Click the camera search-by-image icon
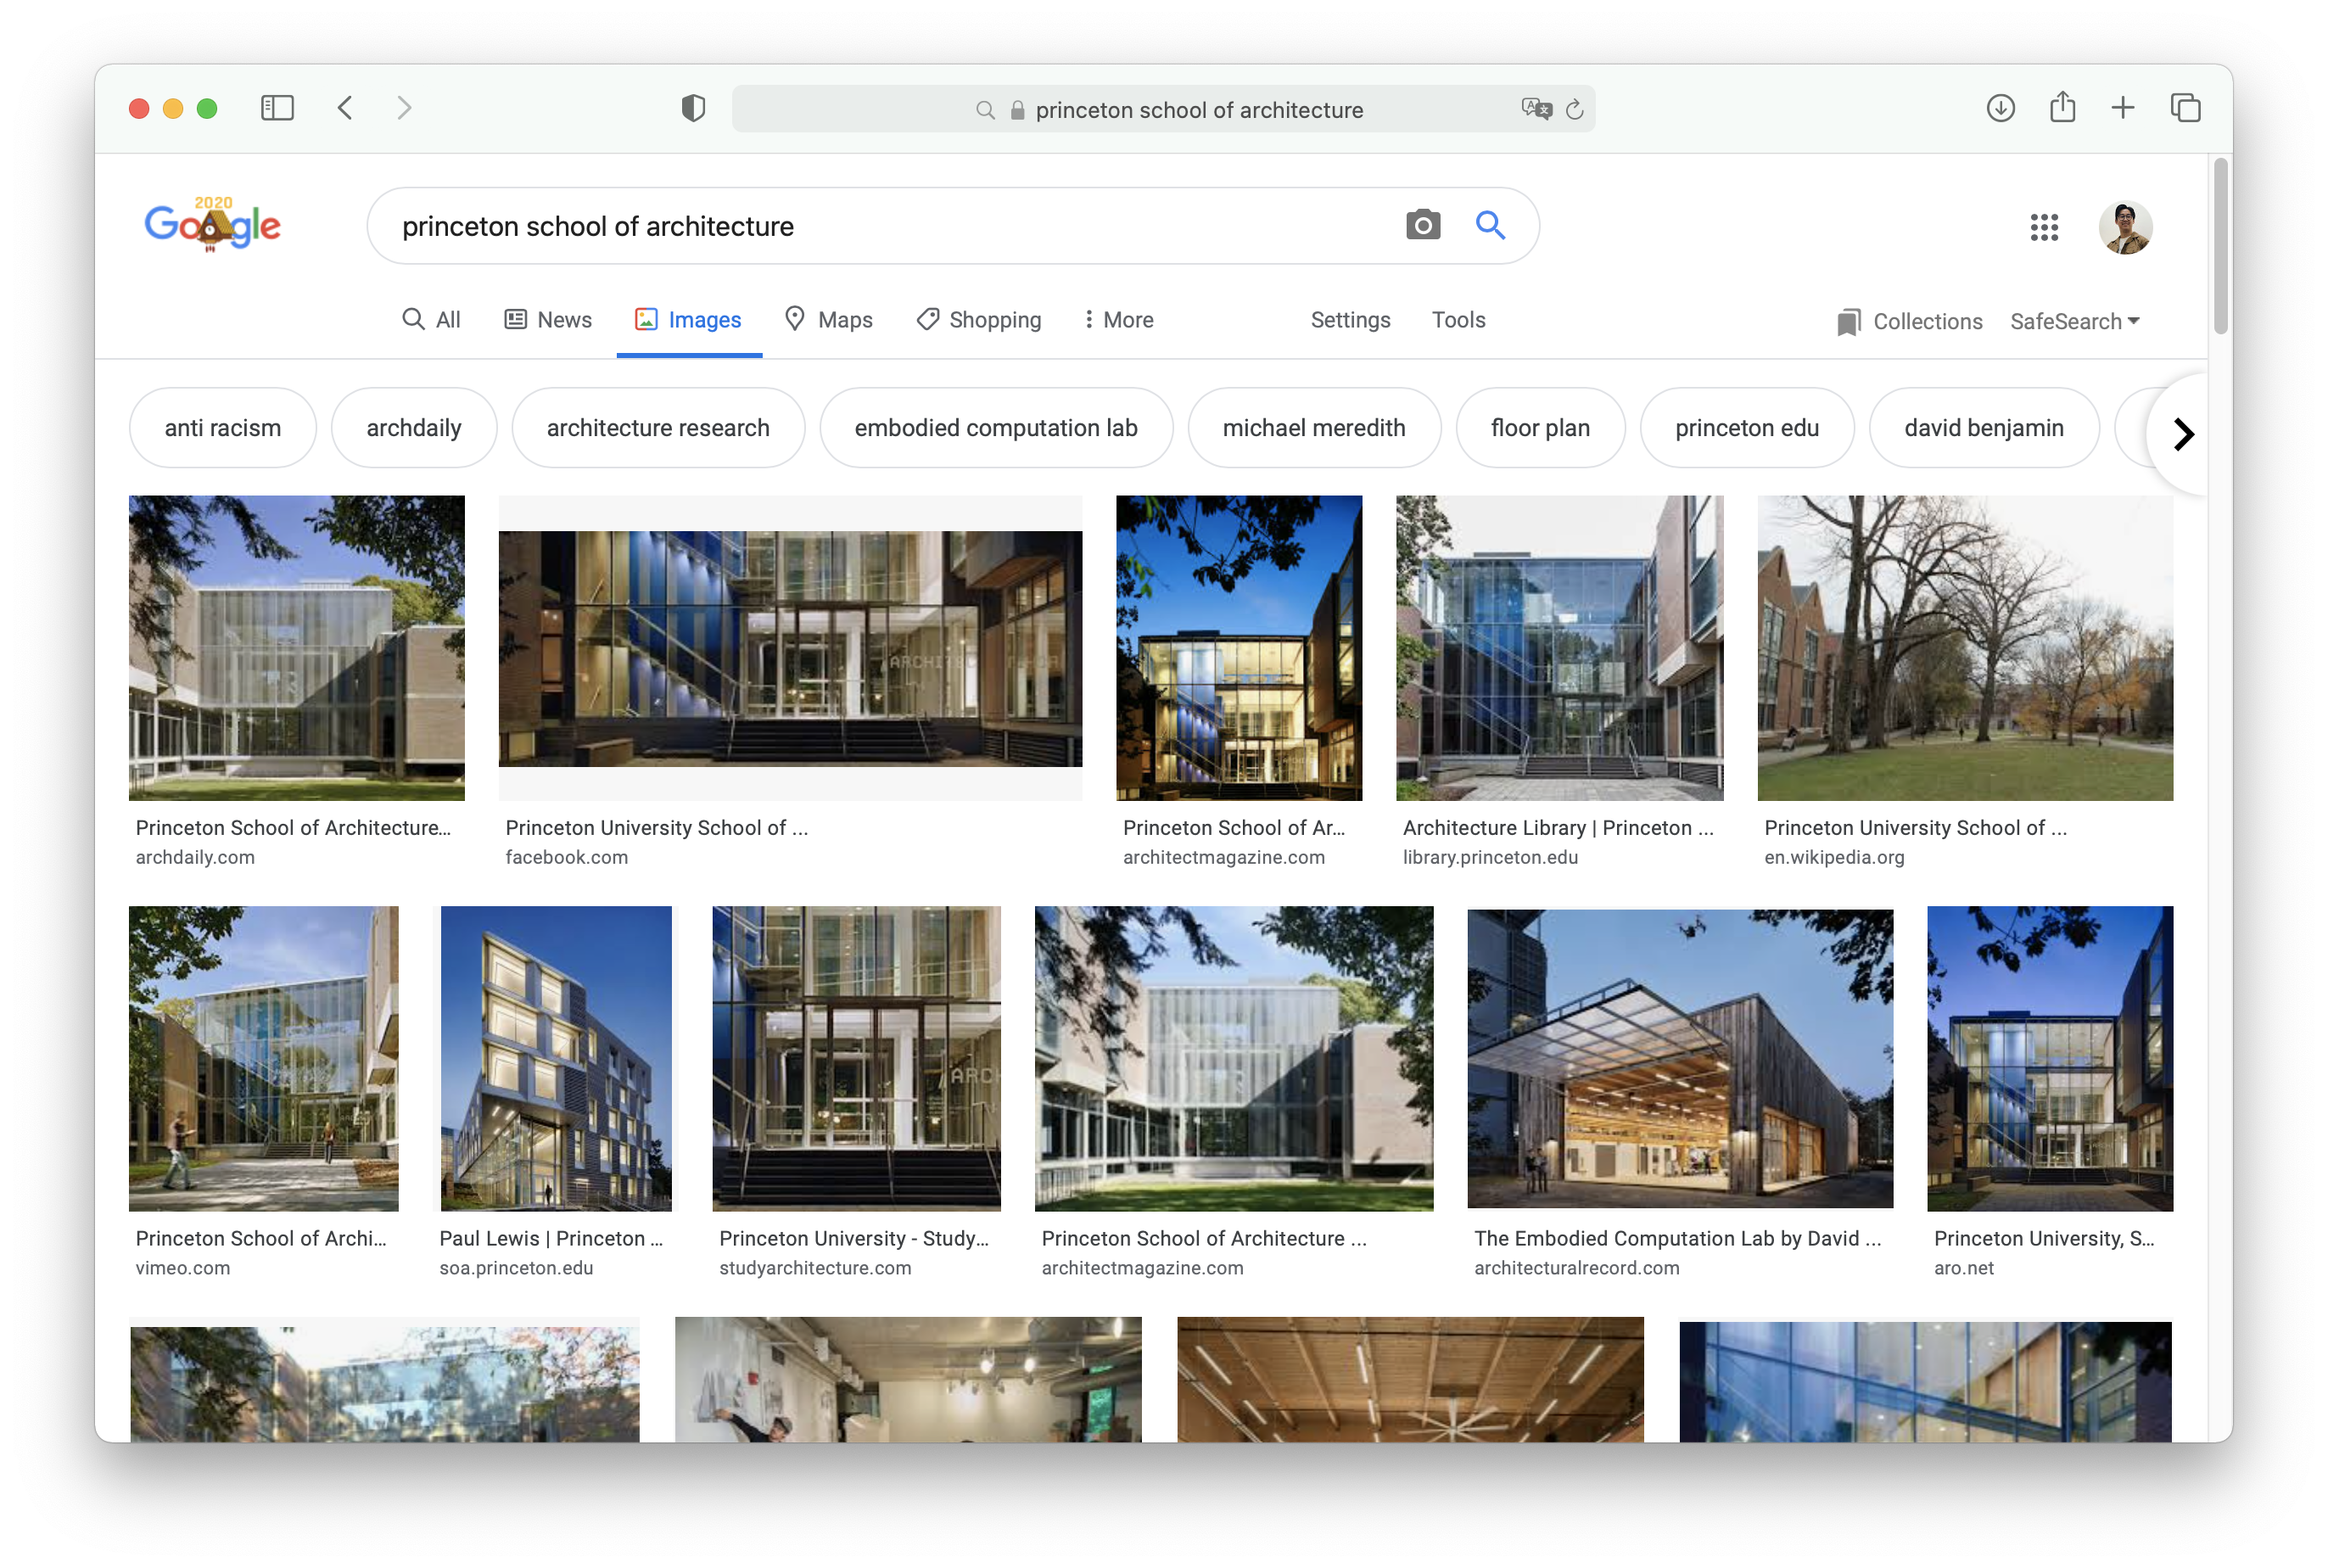The height and width of the screenshot is (1568, 2328). 1422,225
